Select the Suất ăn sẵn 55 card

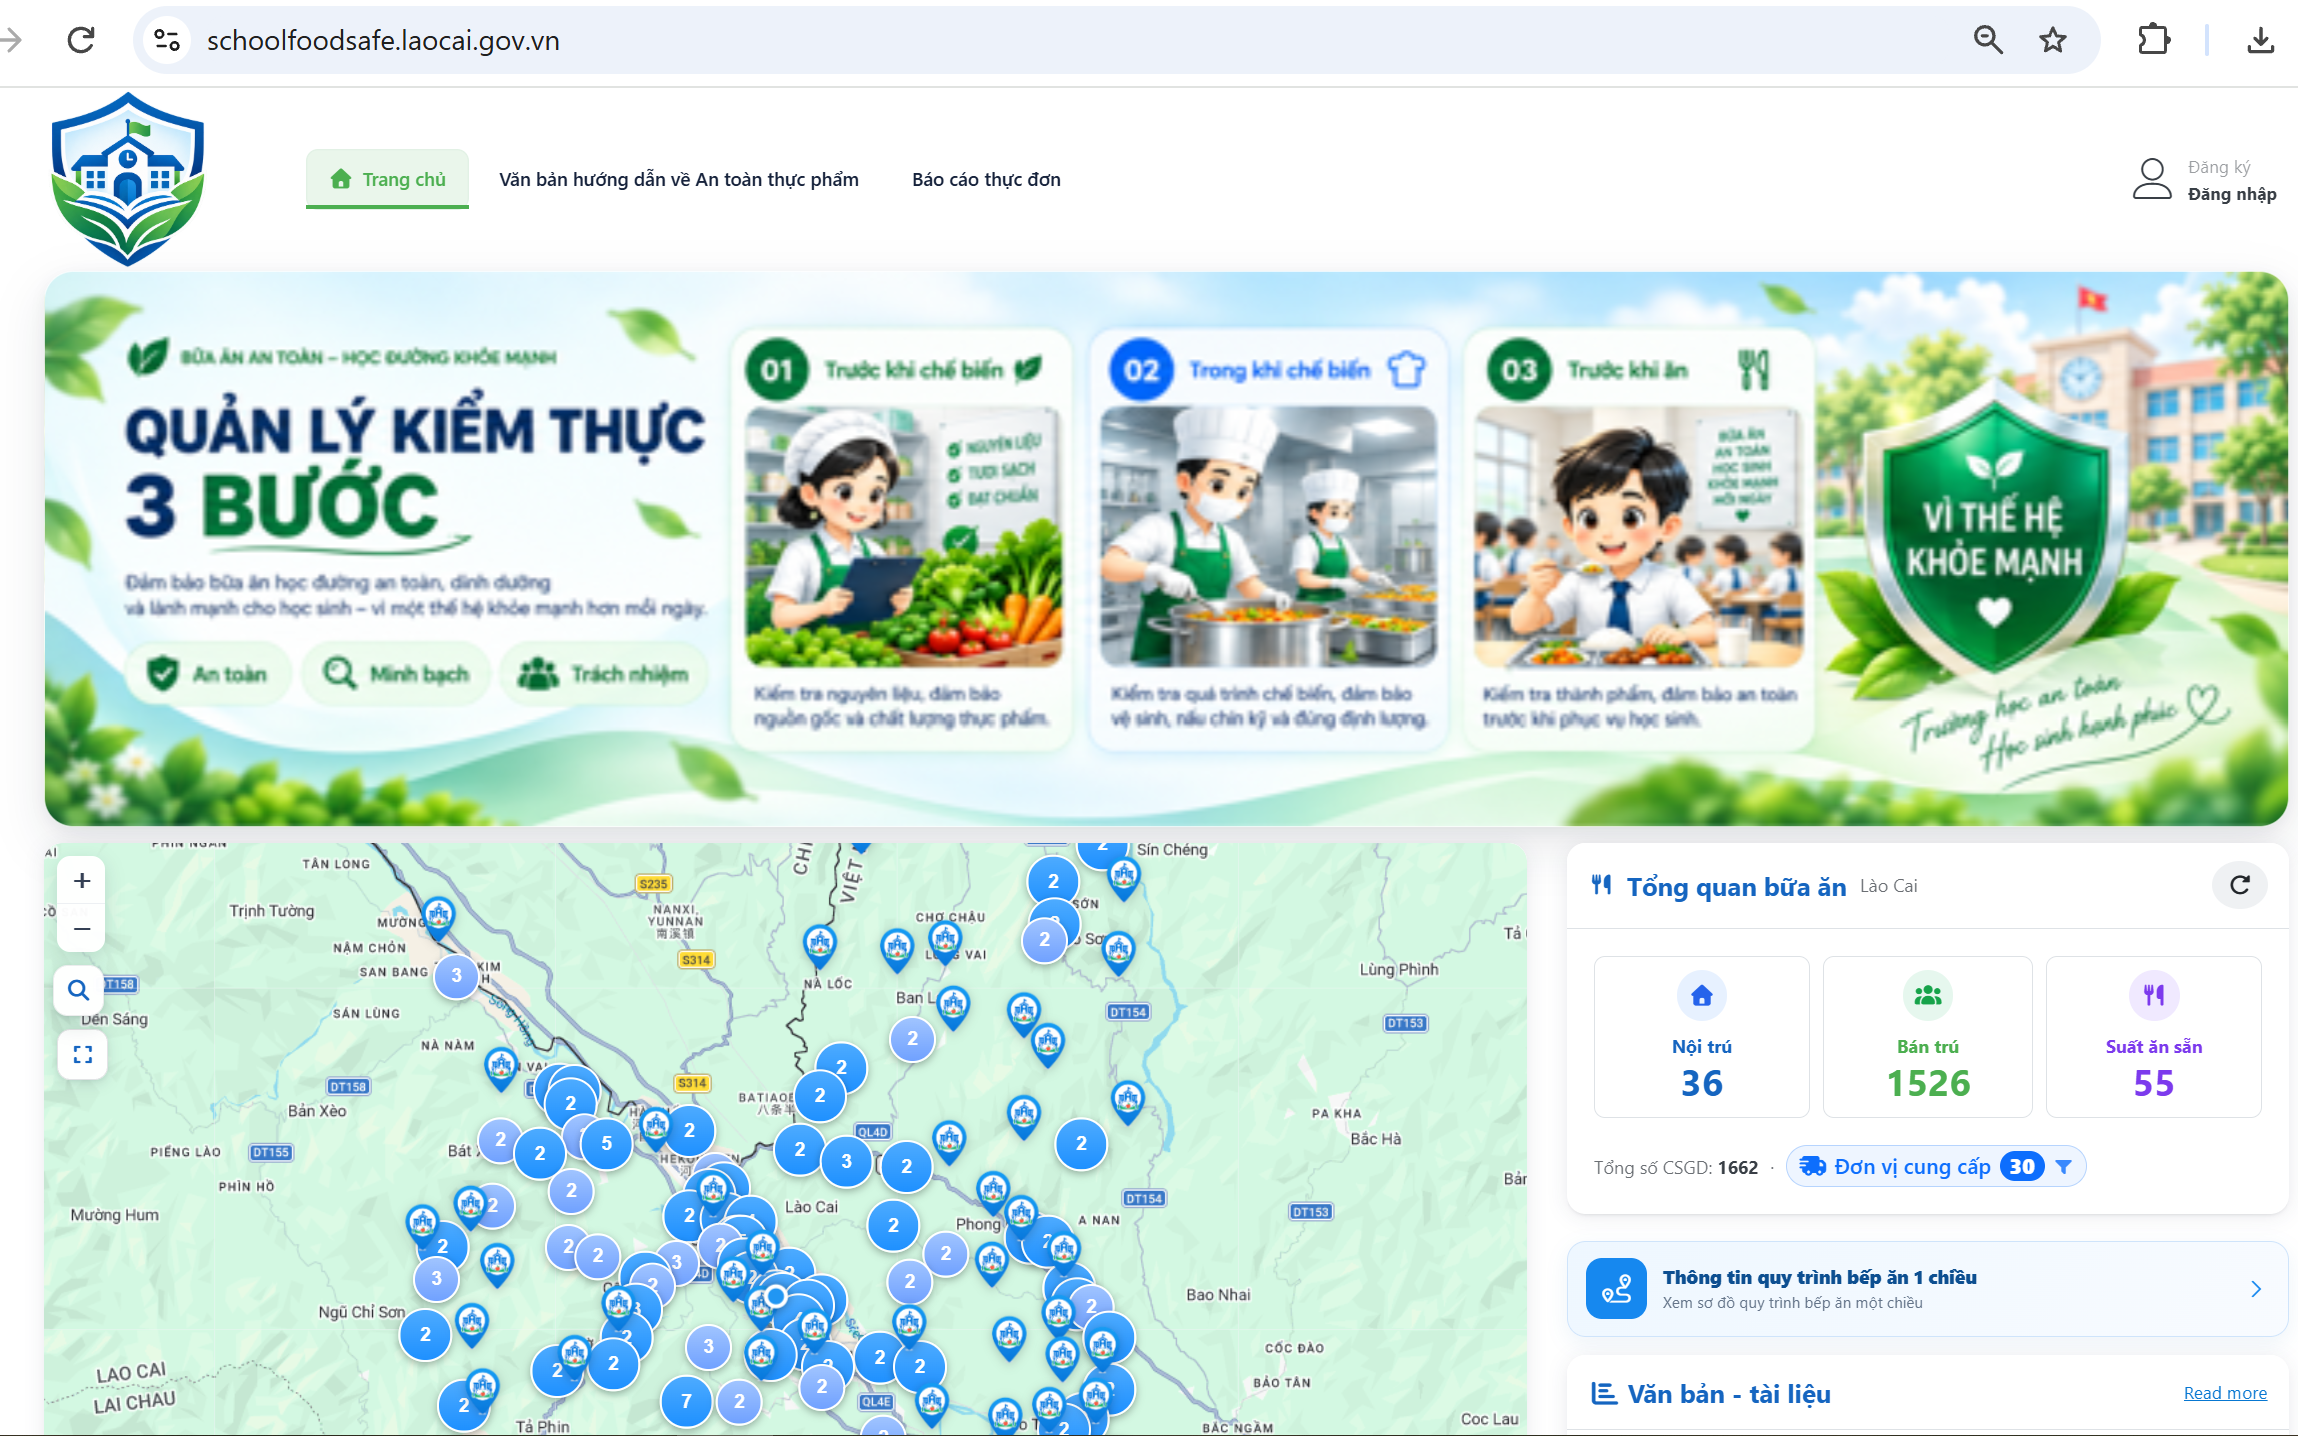[2154, 1037]
